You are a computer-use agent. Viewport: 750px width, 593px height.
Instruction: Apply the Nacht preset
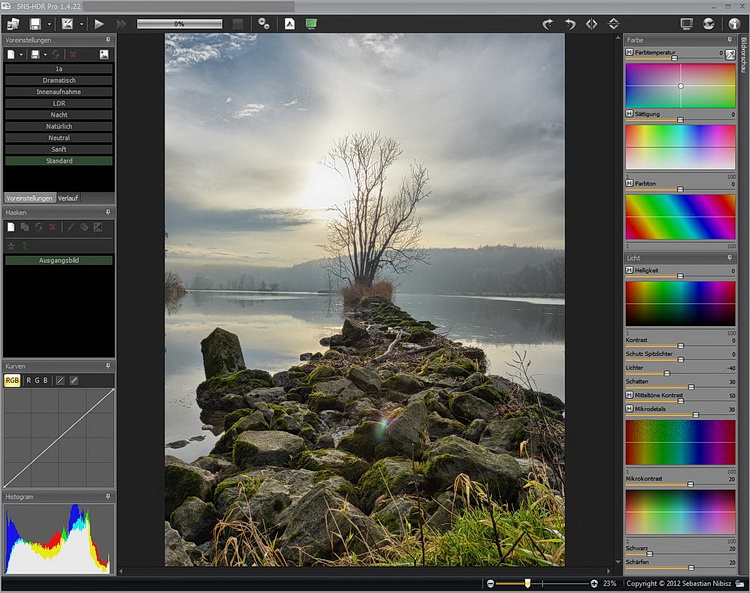point(59,115)
